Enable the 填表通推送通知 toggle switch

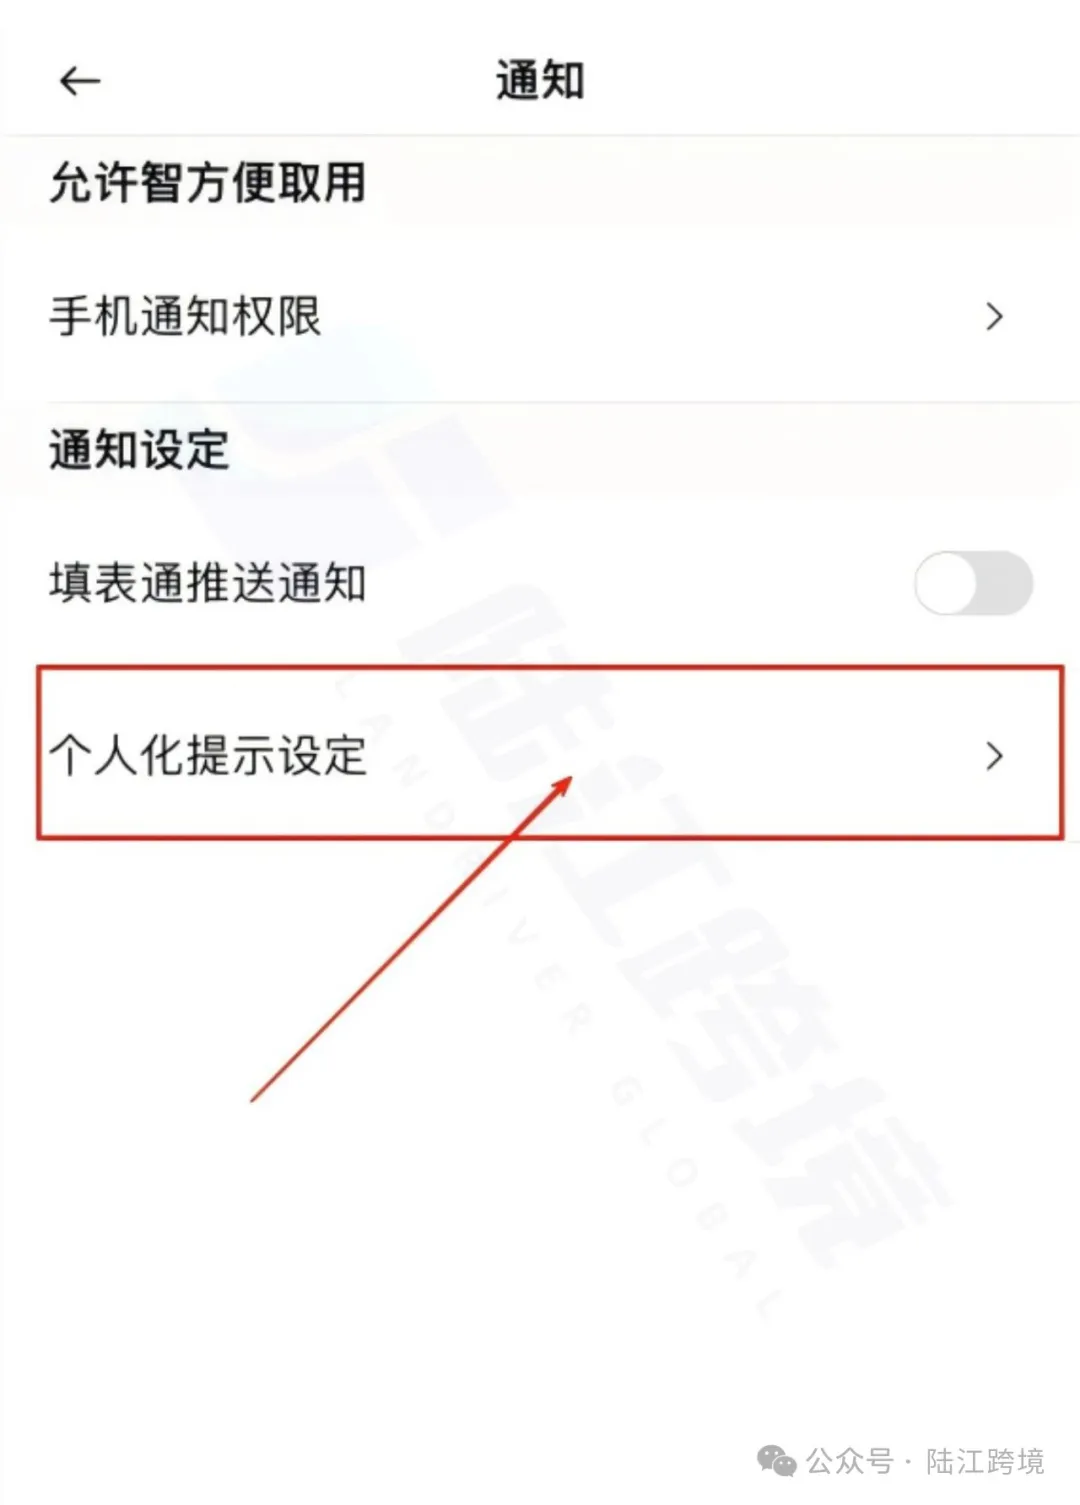pyautogui.click(x=973, y=583)
